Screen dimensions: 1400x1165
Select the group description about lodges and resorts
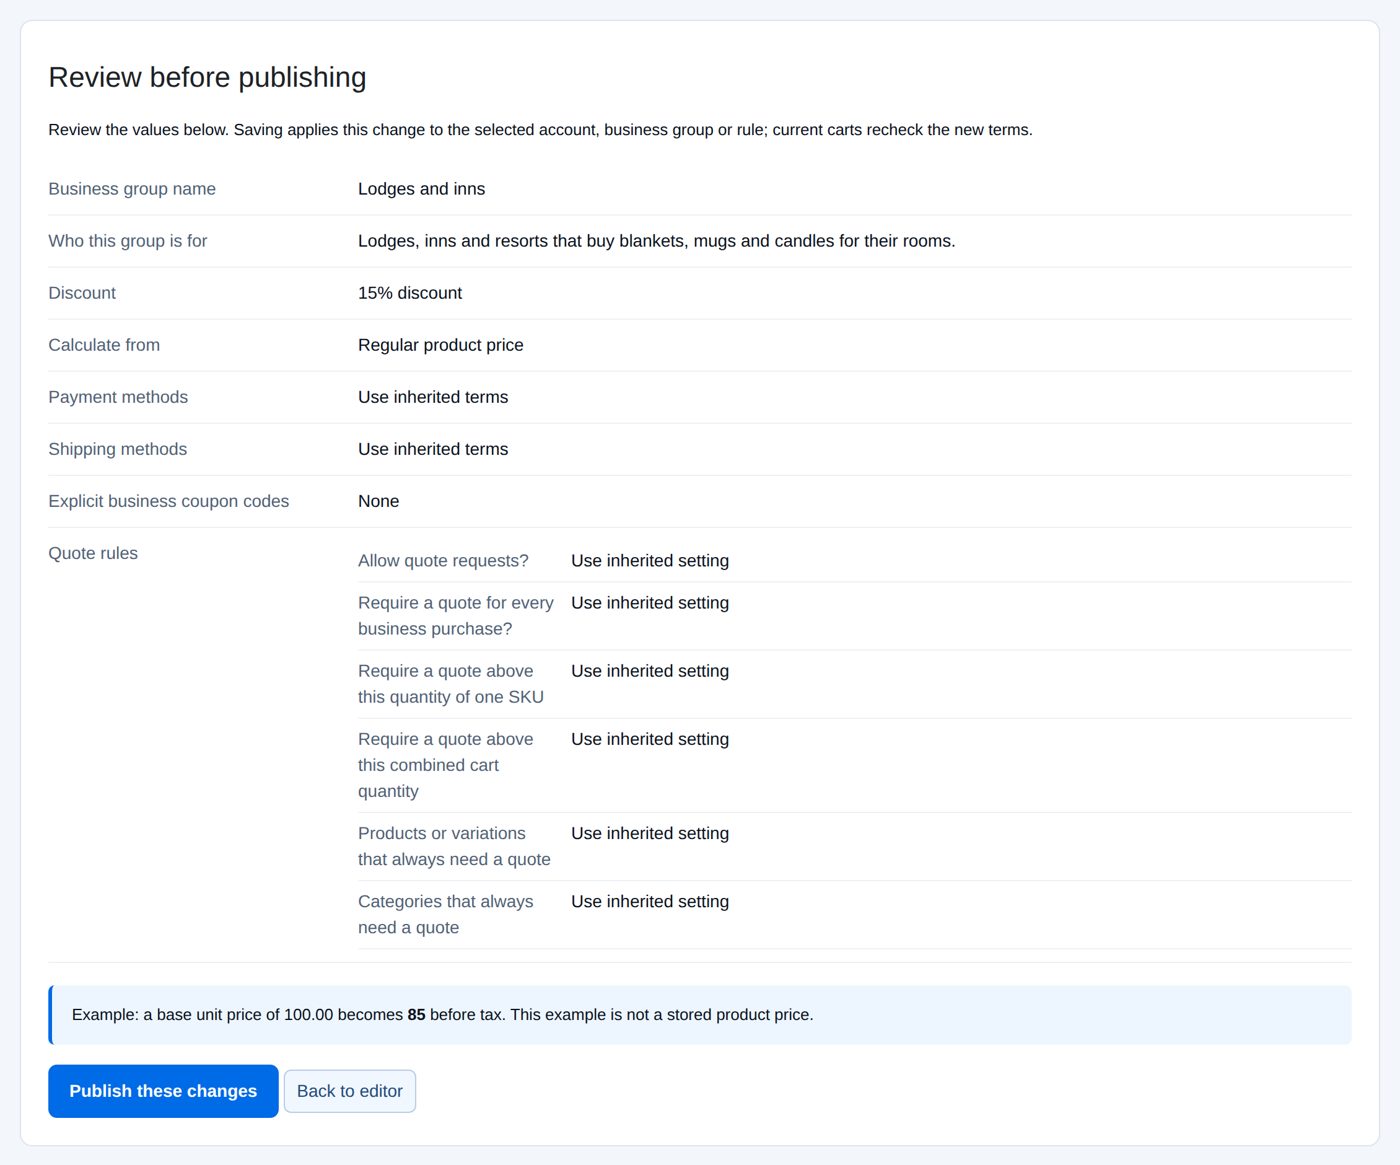(x=656, y=241)
